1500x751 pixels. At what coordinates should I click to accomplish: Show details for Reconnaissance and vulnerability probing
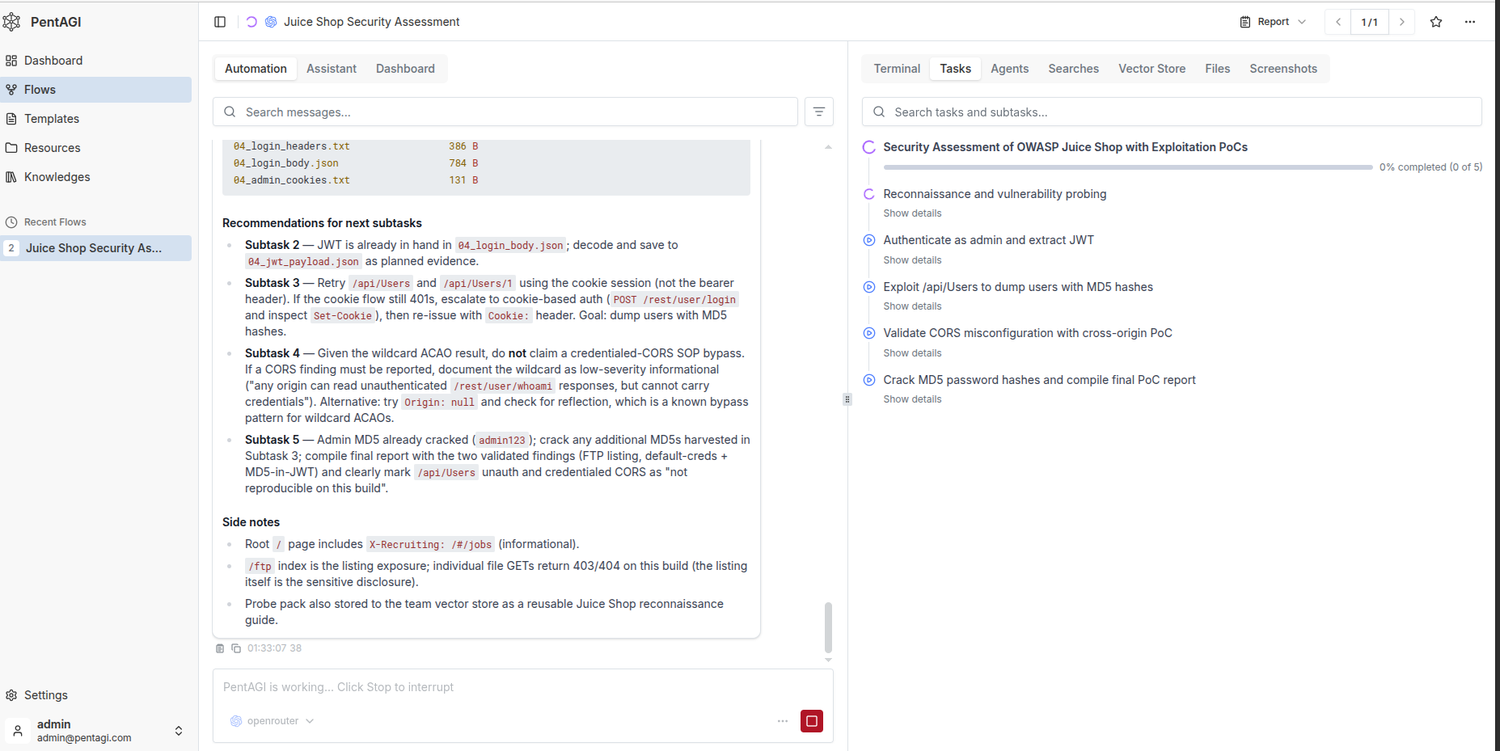(912, 213)
